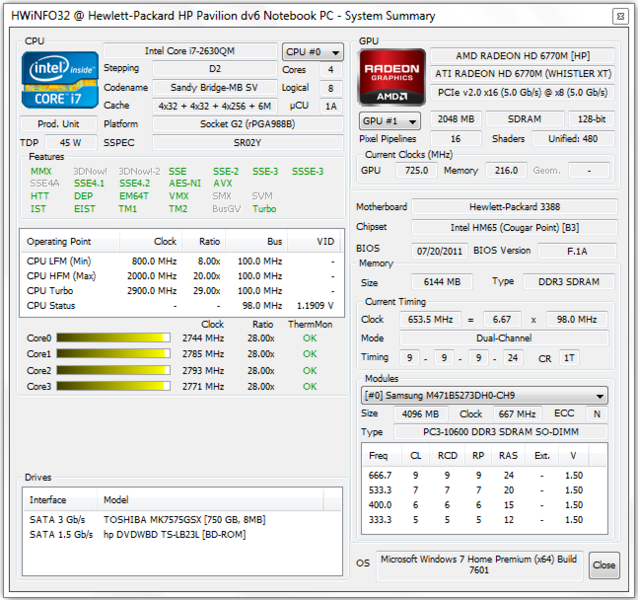Click the Sandy Bridge-MB SV codename field
The height and width of the screenshot is (600, 638).
[214, 87]
